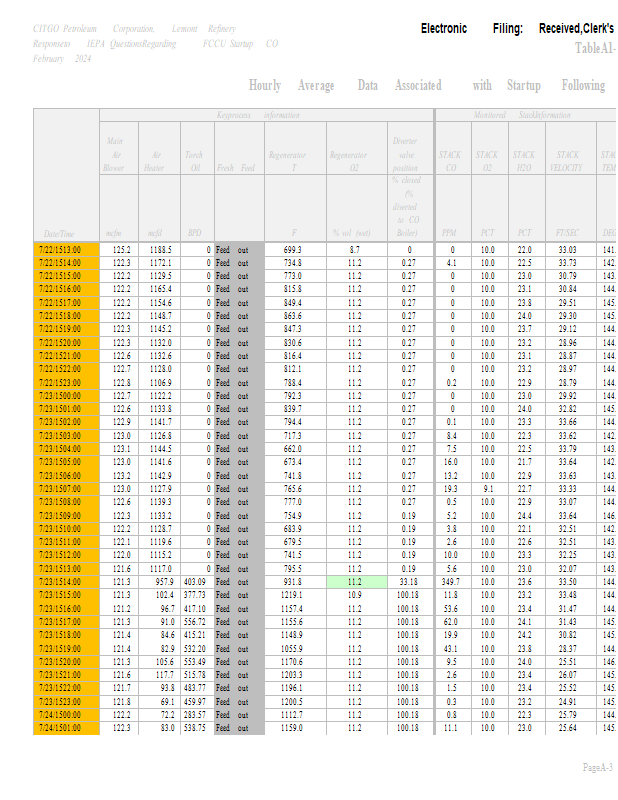Select the 'CITGO Petroleum Corporation, Lemont Refinery' header line

tap(134, 29)
